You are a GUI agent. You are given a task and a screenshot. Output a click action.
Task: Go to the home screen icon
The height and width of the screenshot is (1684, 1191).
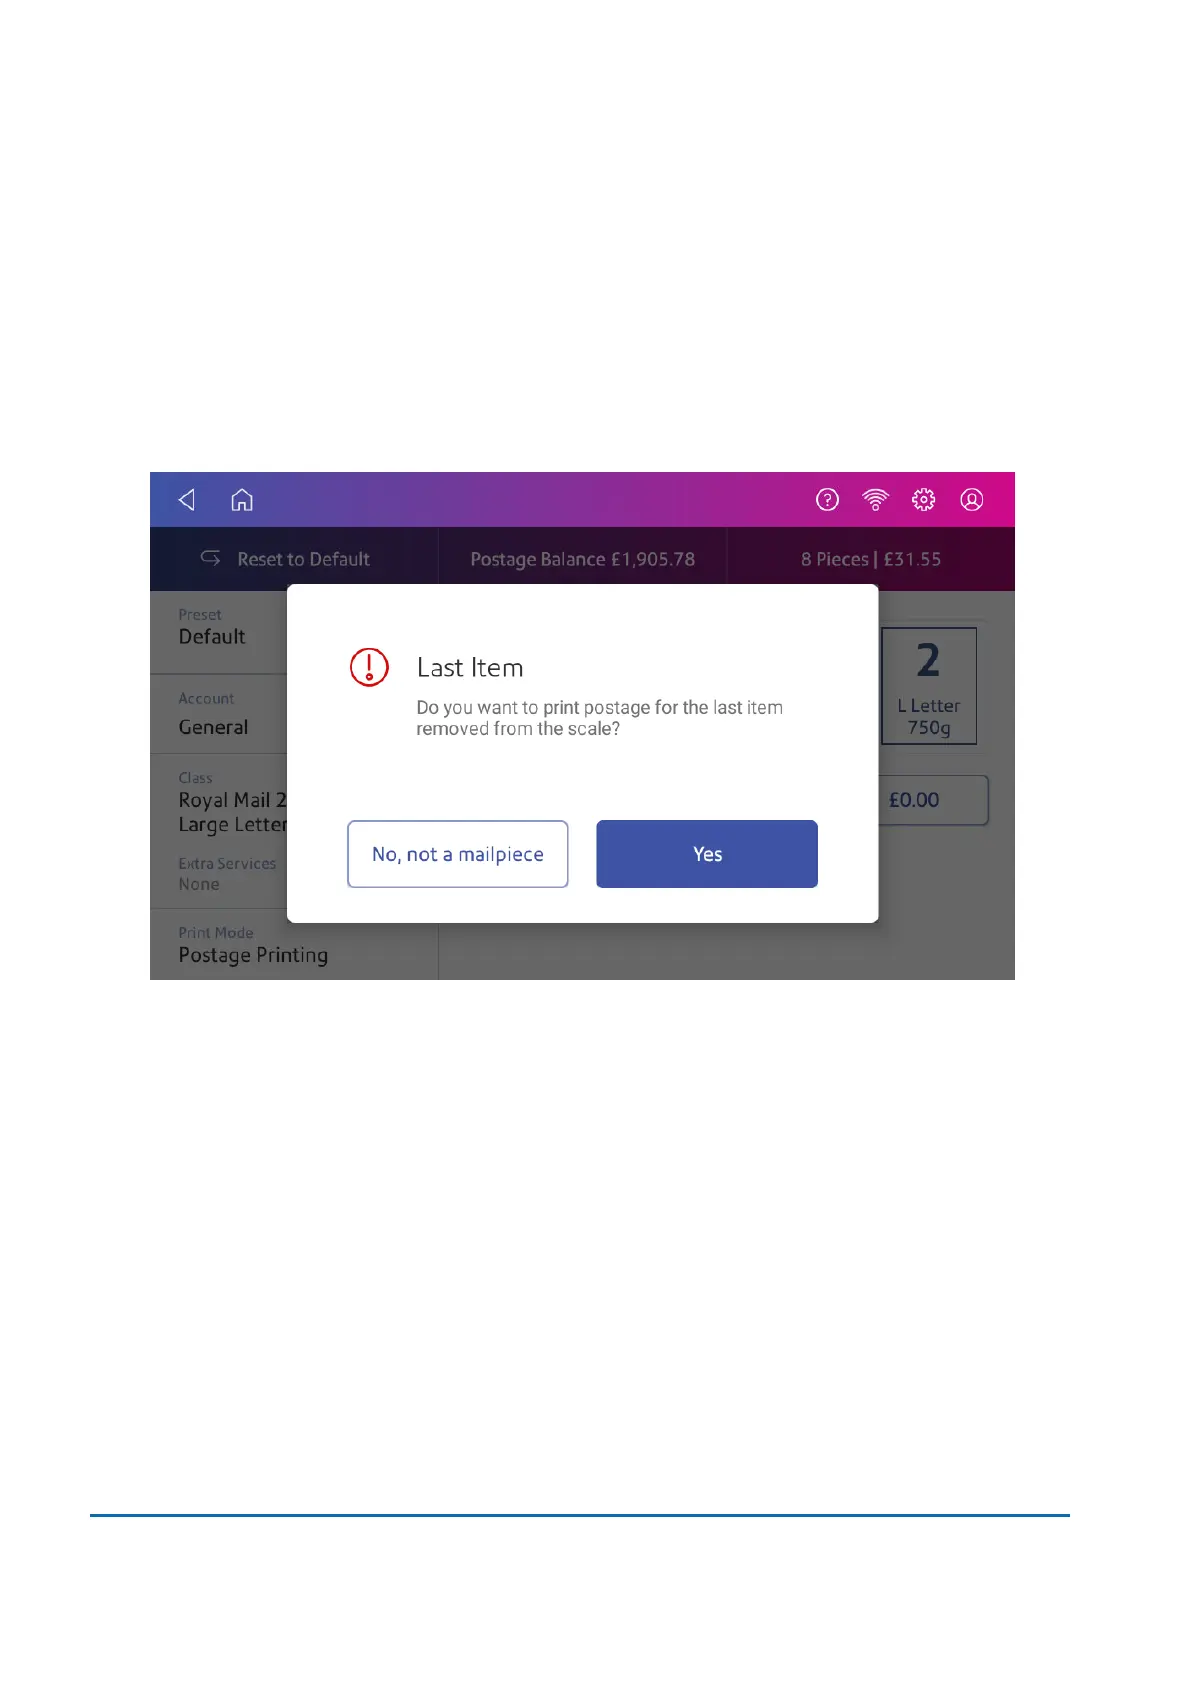242,499
